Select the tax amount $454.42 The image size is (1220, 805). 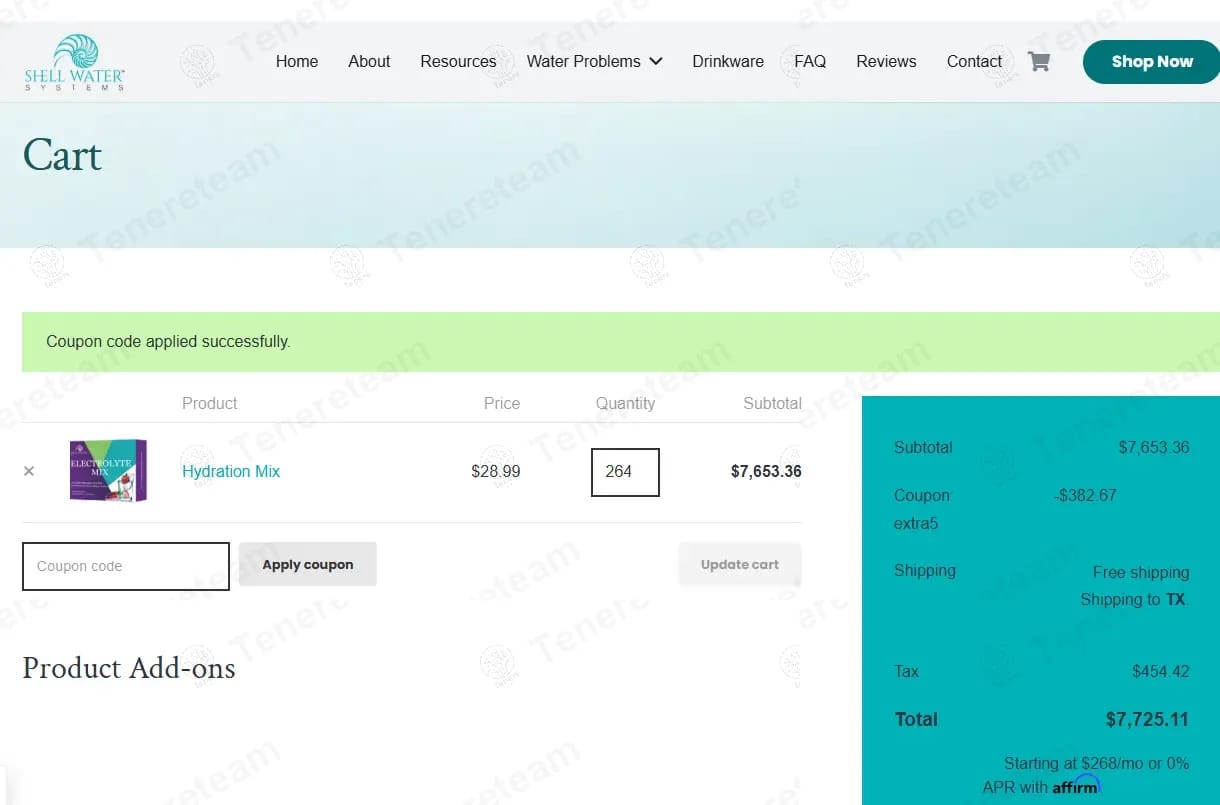click(1161, 671)
